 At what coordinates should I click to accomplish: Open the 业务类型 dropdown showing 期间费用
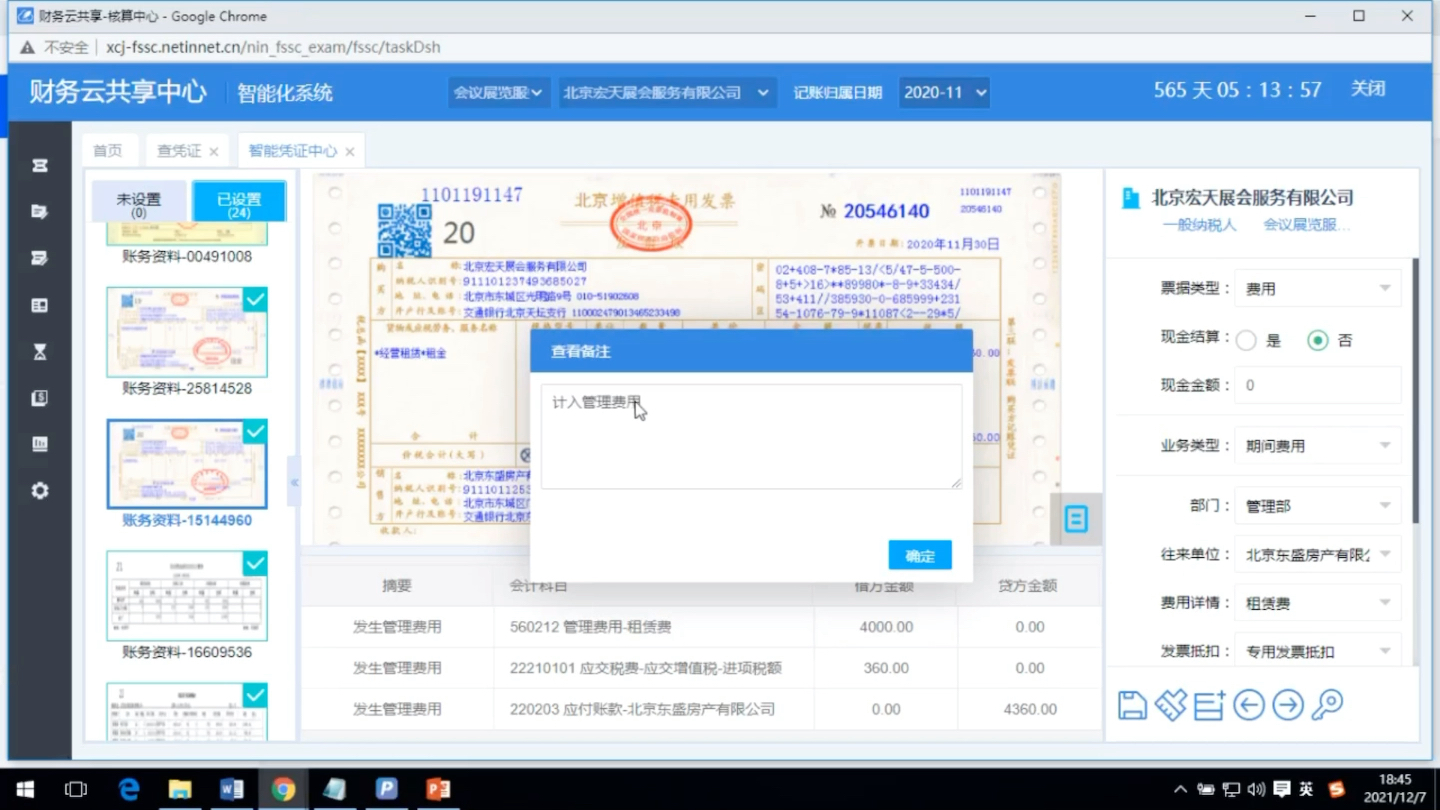pos(1317,445)
